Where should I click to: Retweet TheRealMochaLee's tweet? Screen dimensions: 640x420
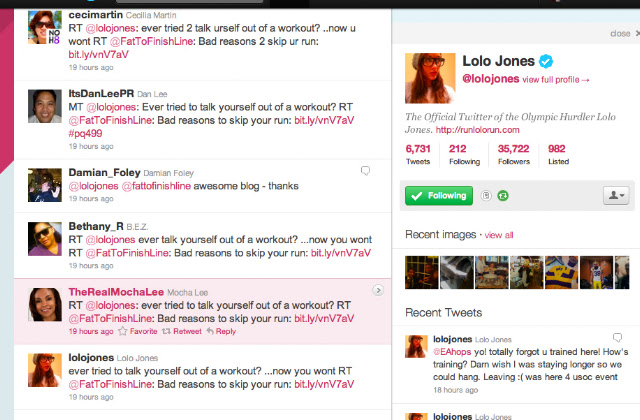coord(182,331)
